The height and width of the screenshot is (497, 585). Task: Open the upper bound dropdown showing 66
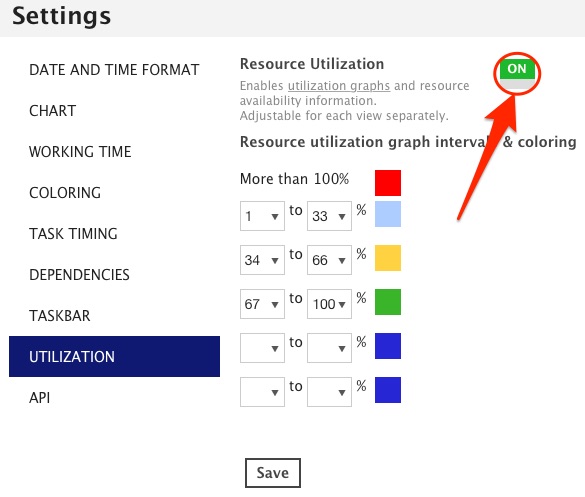coord(329,260)
